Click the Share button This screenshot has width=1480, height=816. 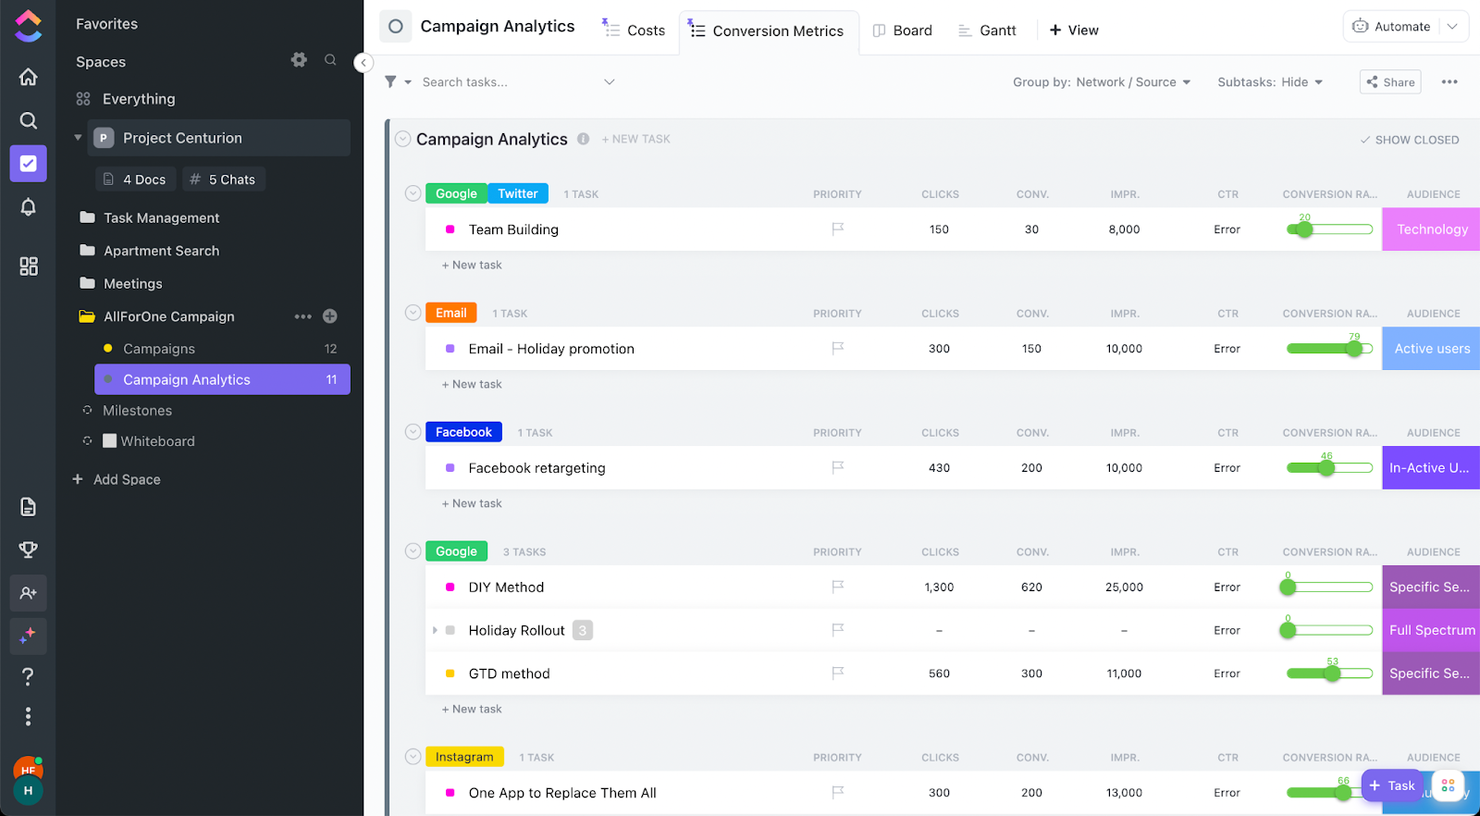[x=1390, y=82]
